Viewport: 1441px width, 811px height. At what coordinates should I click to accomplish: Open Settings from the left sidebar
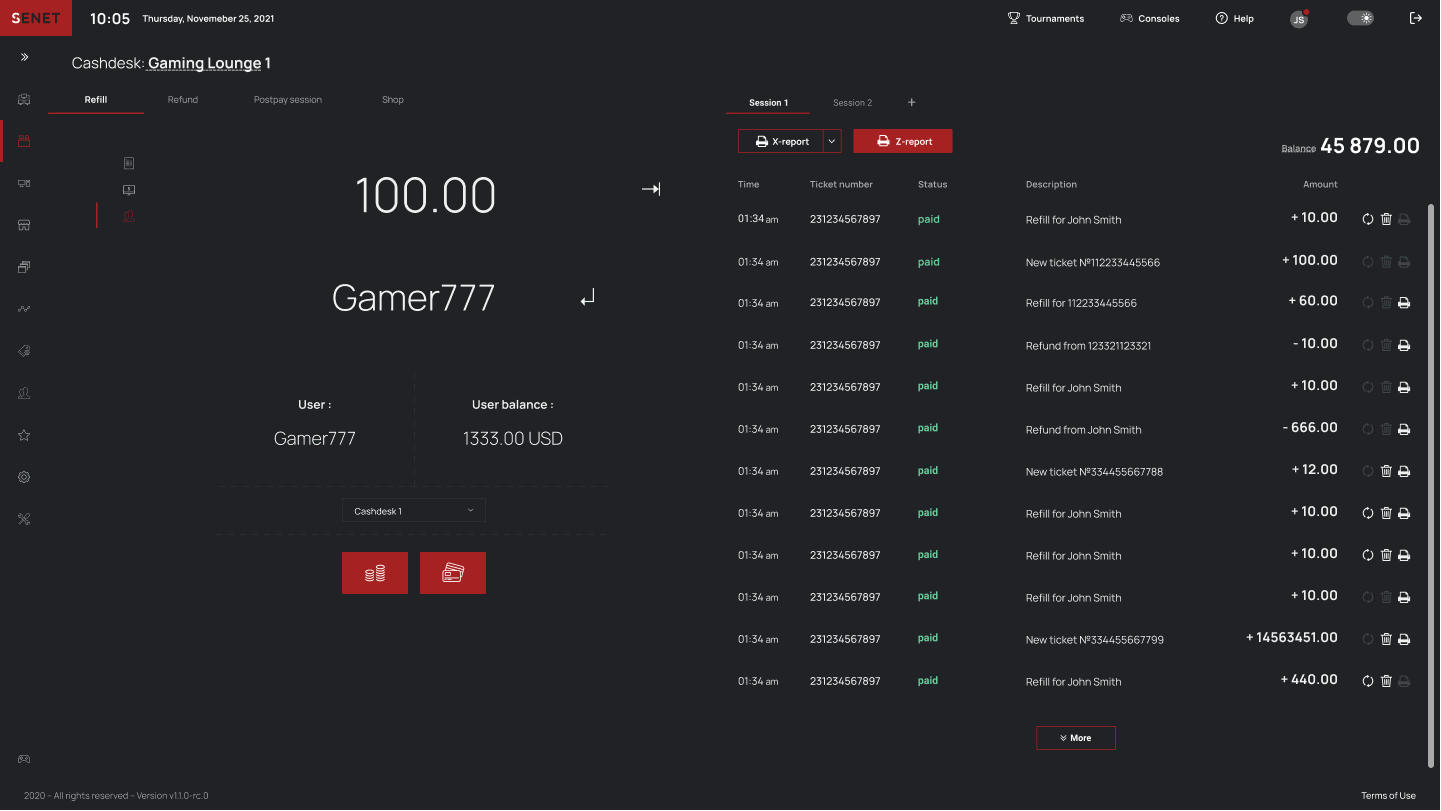24,477
